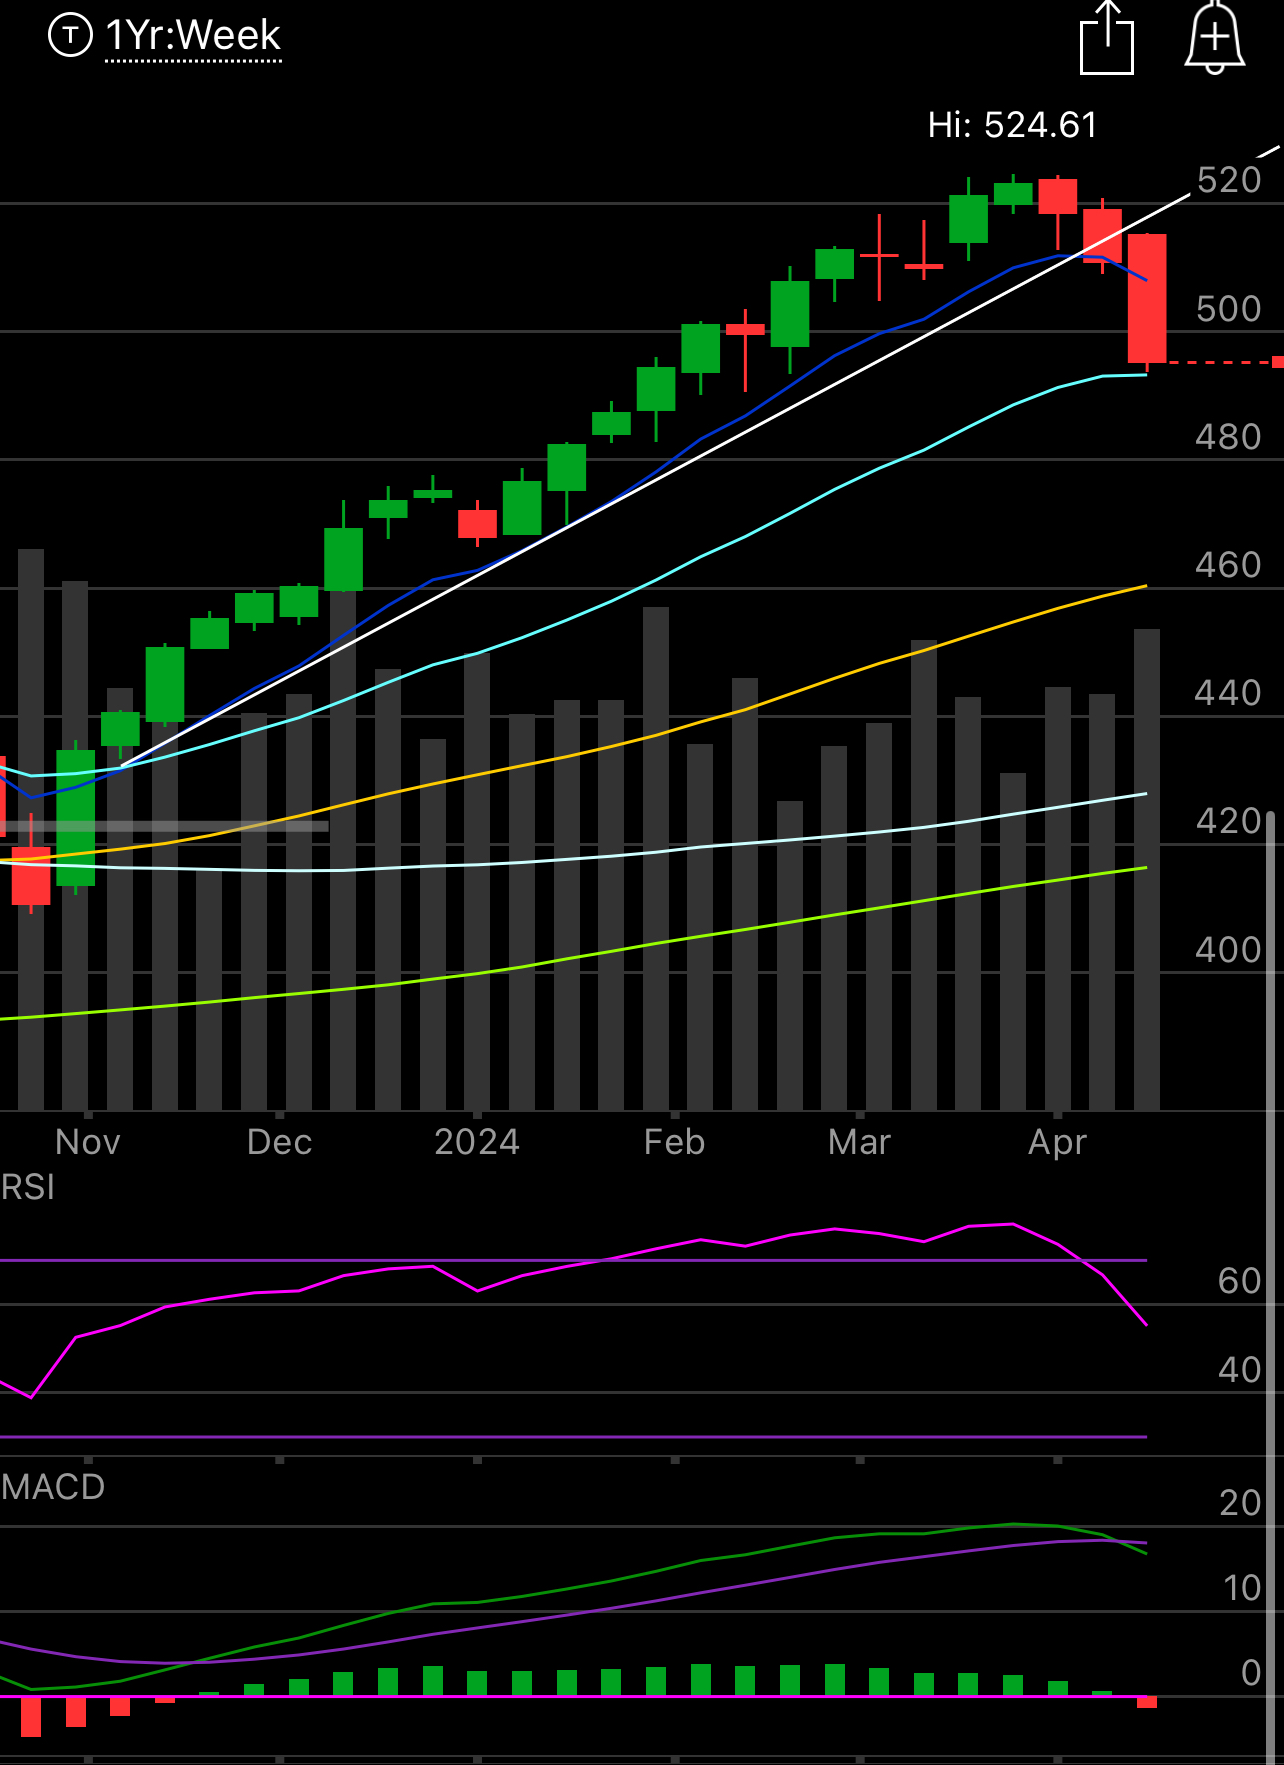Tap the circled T icon beside timeframe
1284x1765 pixels.
pyautogui.click(x=70, y=36)
